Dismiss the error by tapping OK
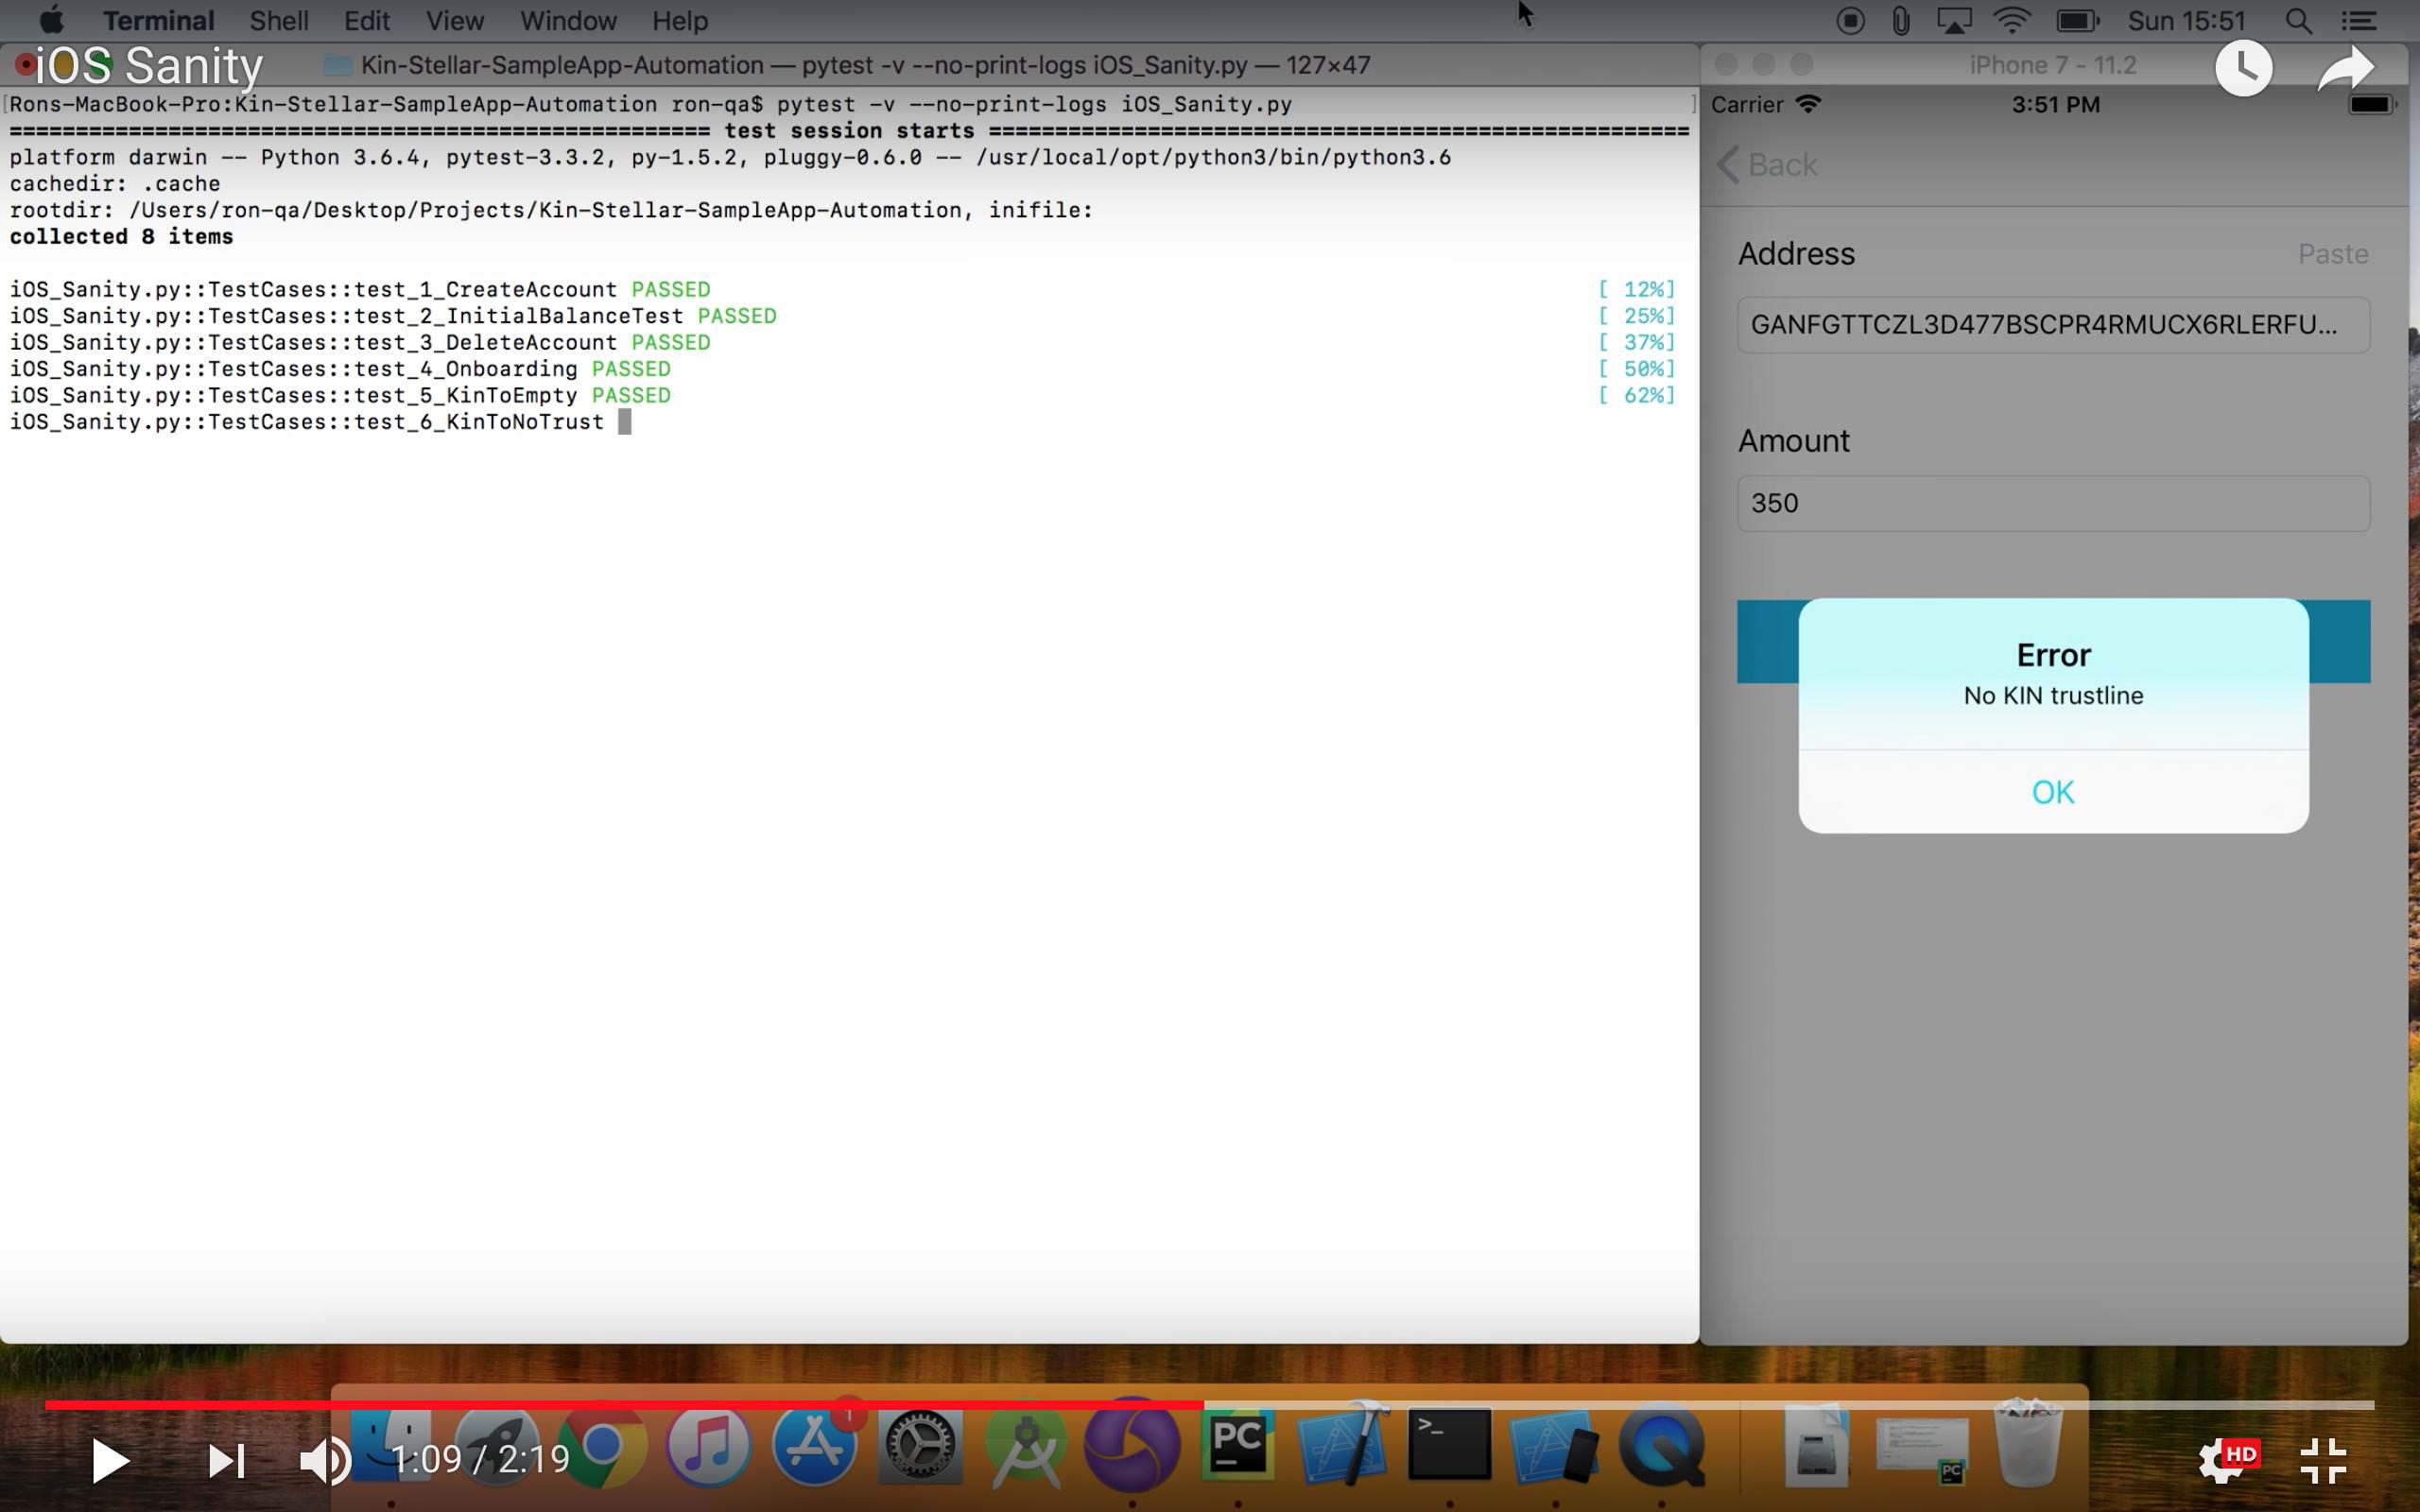Image resolution: width=2420 pixels, height=1512 pixels. [x=2052, y=791]
